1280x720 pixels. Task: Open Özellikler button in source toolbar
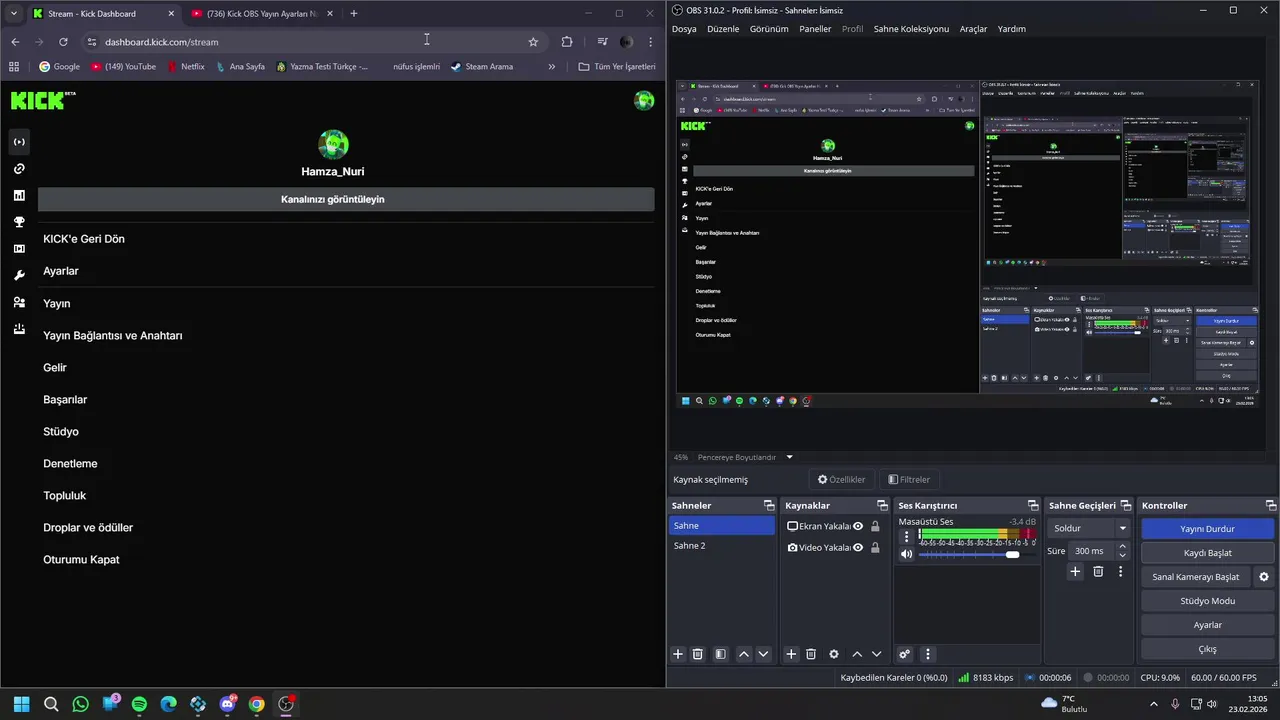[x=841, y=480]
